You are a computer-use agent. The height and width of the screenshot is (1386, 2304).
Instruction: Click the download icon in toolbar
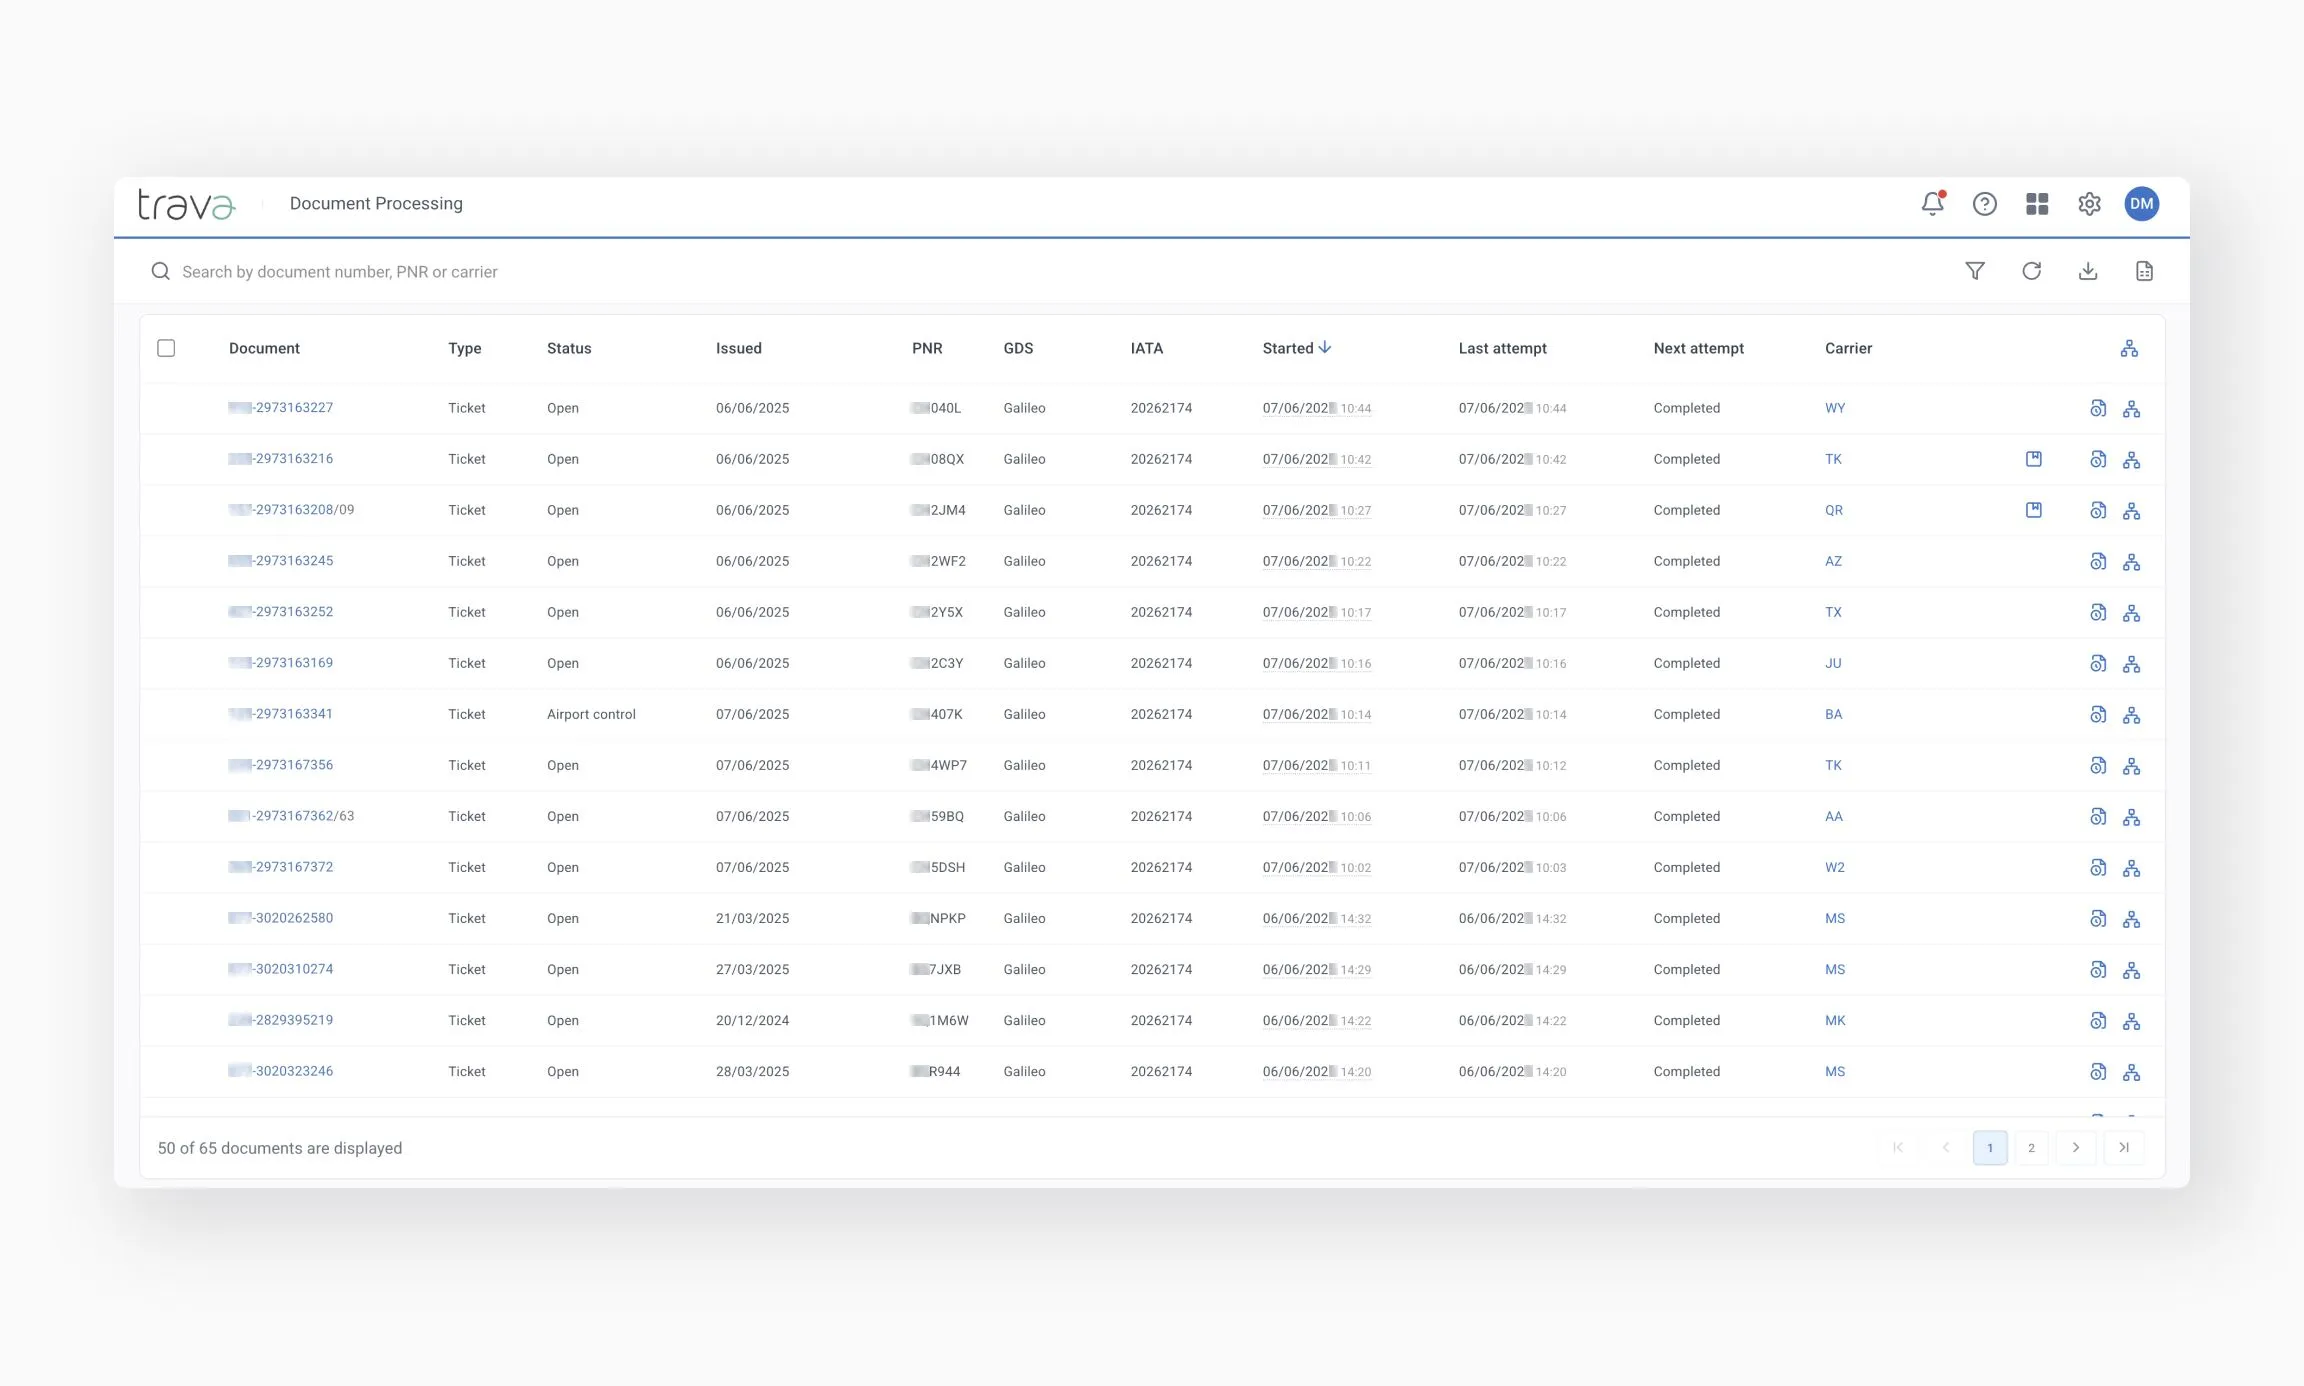(2088, 271)
